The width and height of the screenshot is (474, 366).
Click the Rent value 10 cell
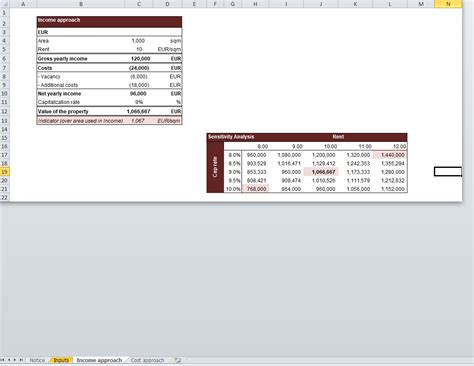coord(139,49)
